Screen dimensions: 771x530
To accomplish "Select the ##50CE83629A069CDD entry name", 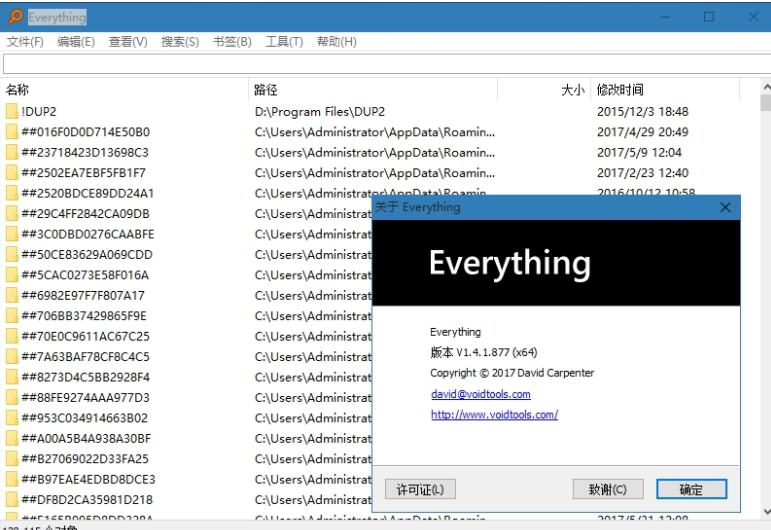I will [x=87, y=254].
